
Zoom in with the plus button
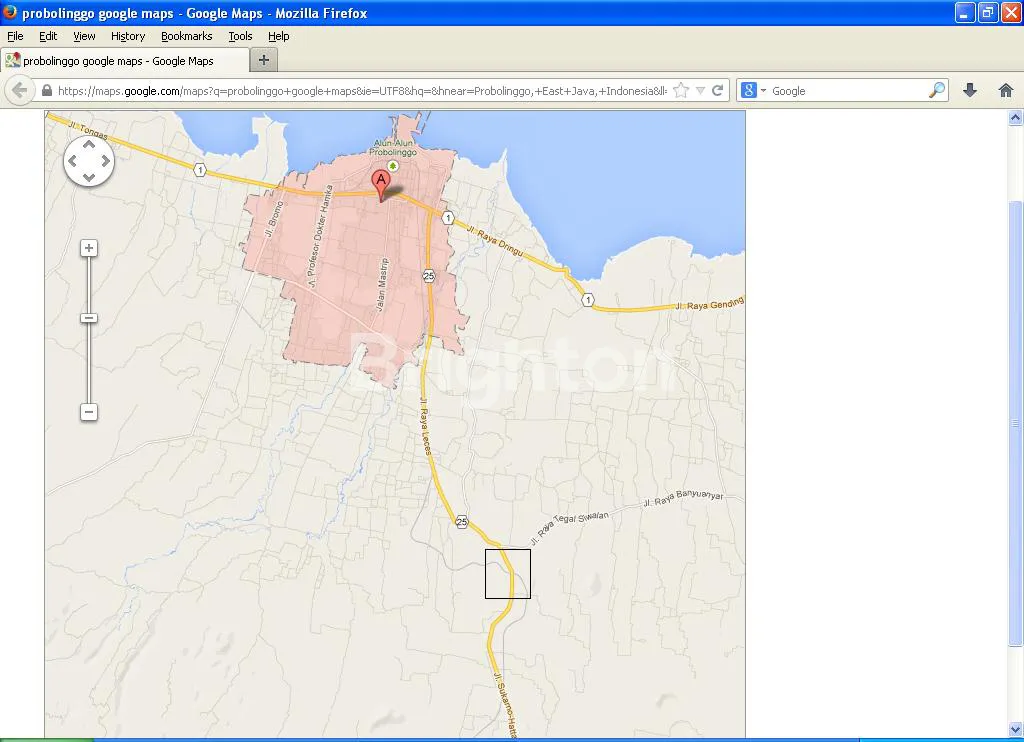(x=89, y=248)
